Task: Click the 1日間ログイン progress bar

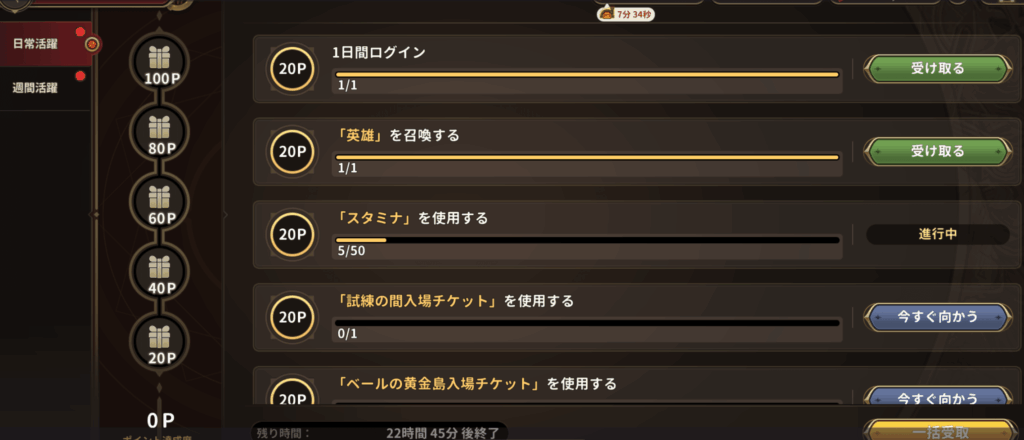Action: click(587, 74)
